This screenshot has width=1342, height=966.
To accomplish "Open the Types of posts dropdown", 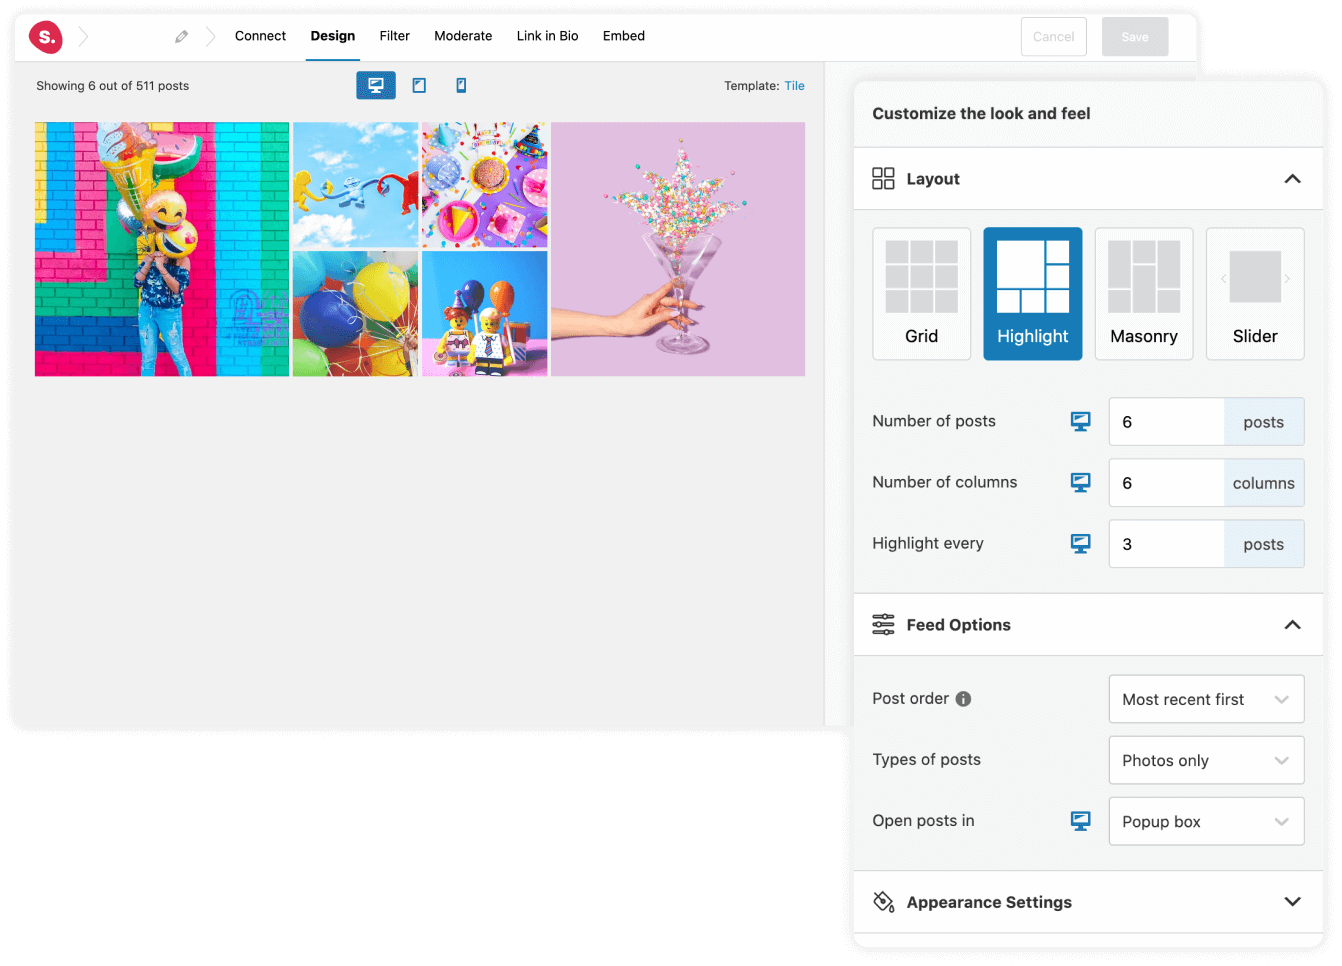I will click(x=1206, y=760).
